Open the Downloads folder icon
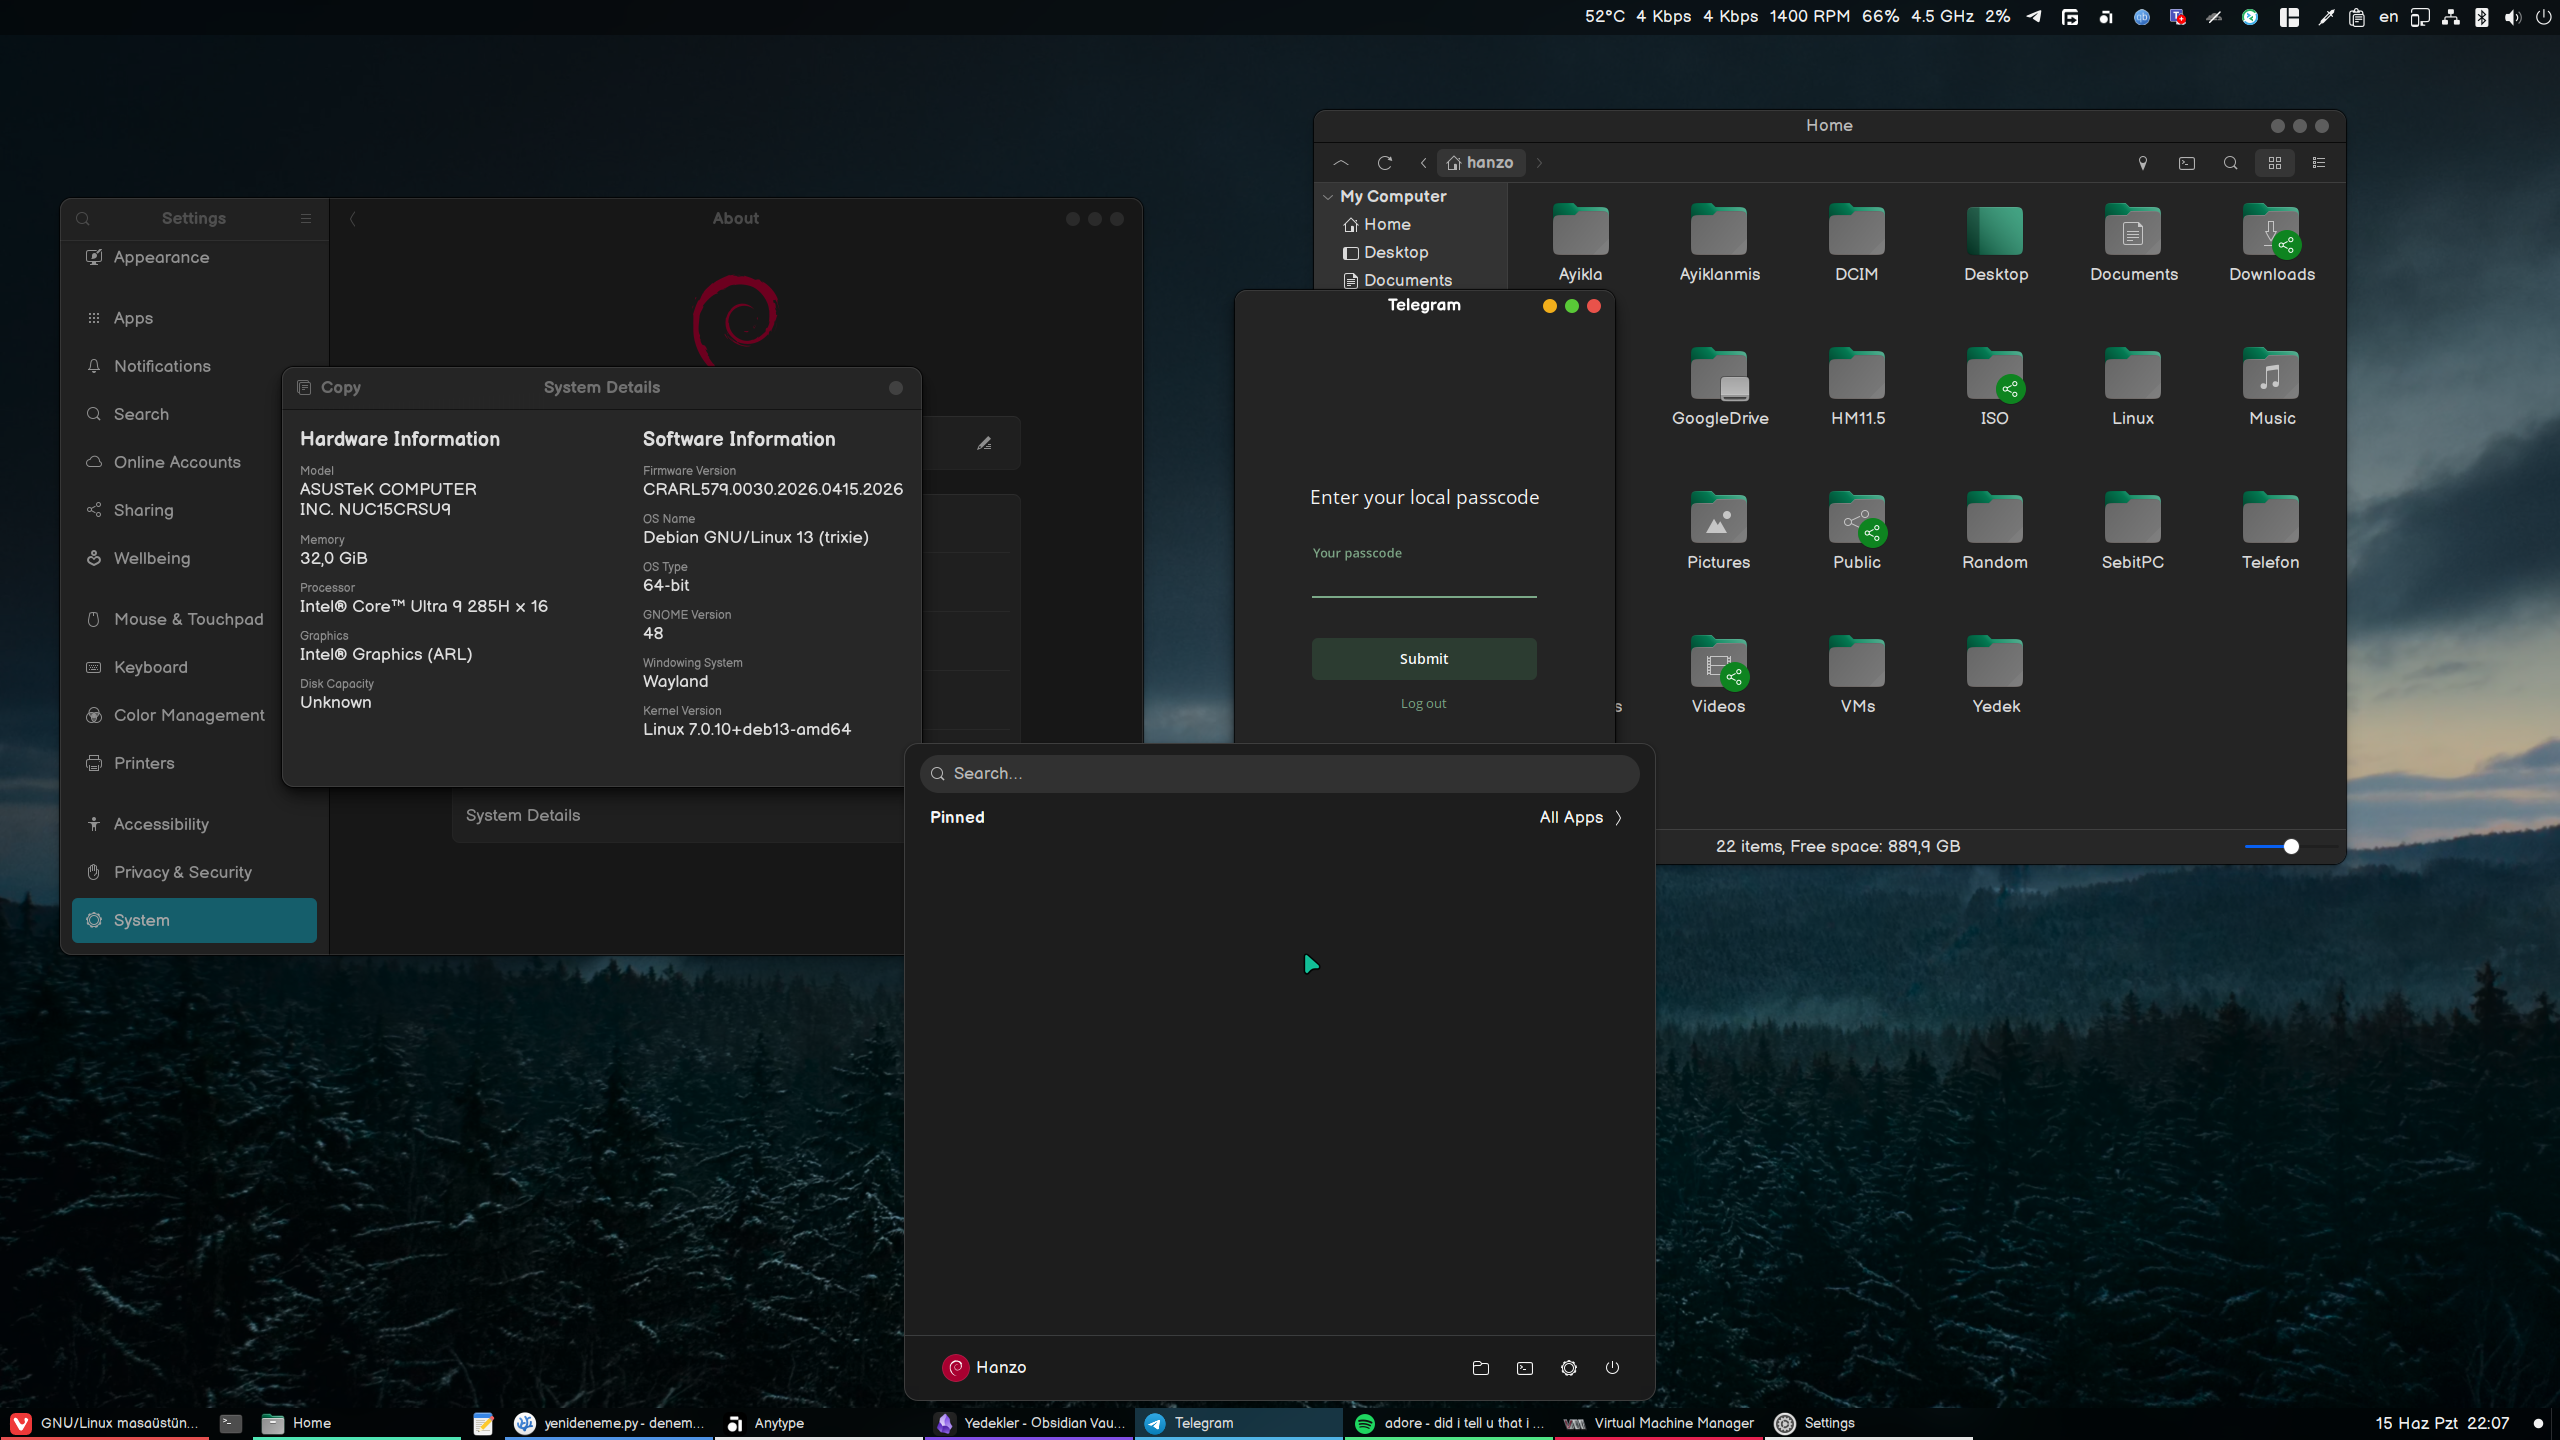Viewport: 2560px width, 1440px height. click(x=2271, y=244)
